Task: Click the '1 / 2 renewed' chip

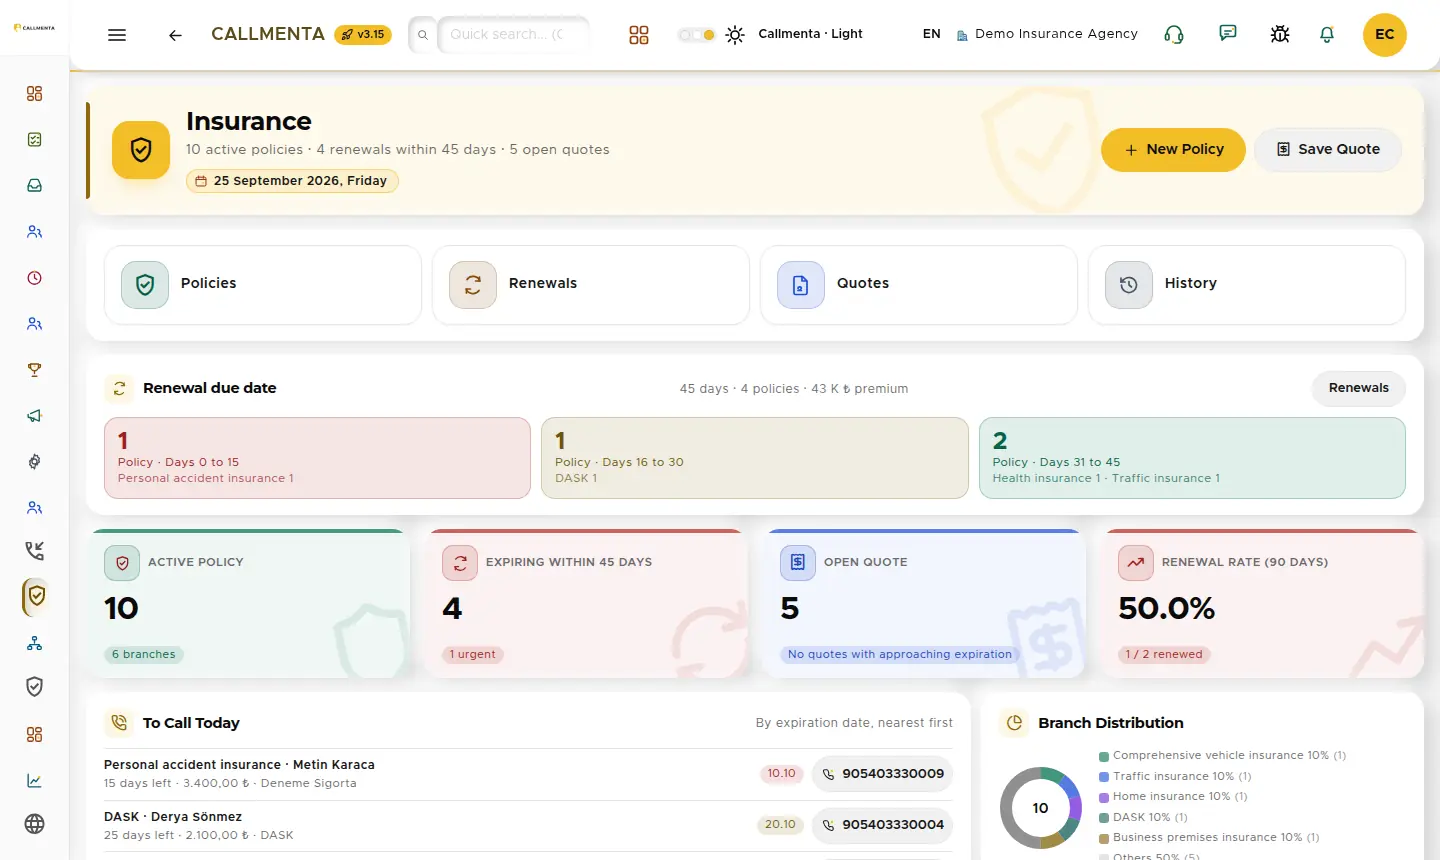Action: 1164,655
